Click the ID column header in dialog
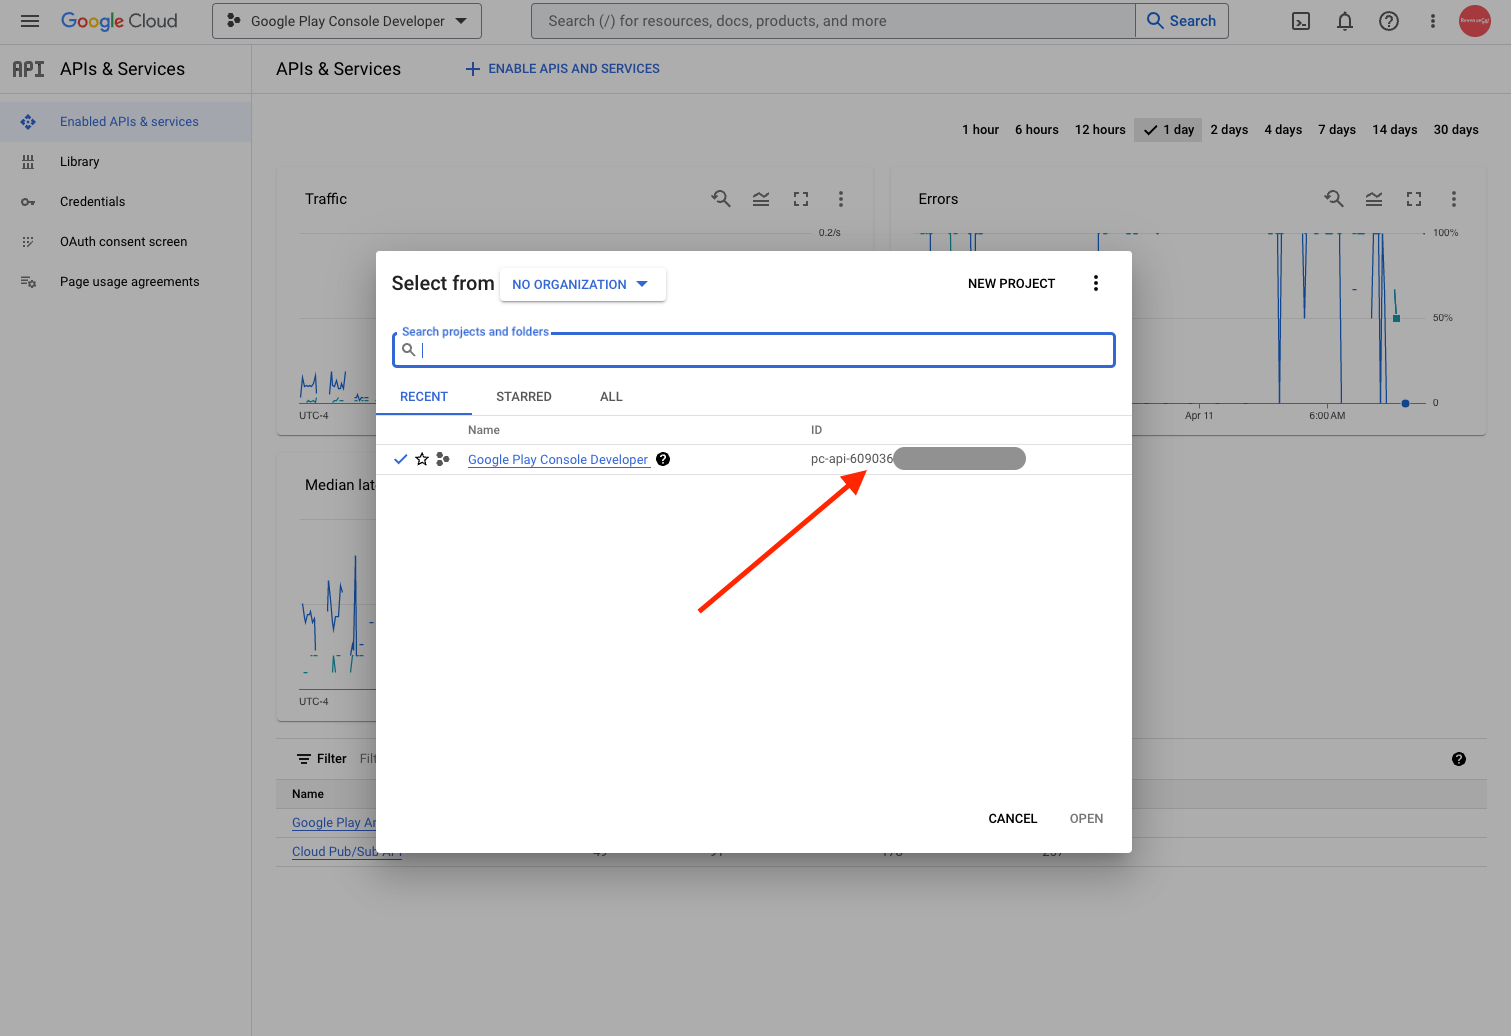The height and width of the screenshot is (1036, 1511). (x=816, y=430)
